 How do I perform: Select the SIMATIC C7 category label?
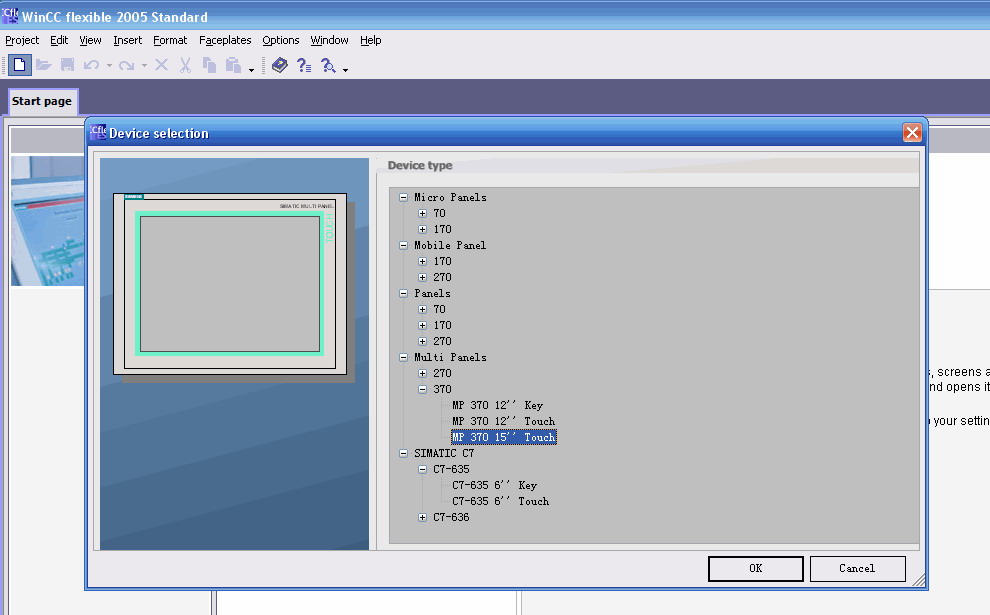coord(444,453)
